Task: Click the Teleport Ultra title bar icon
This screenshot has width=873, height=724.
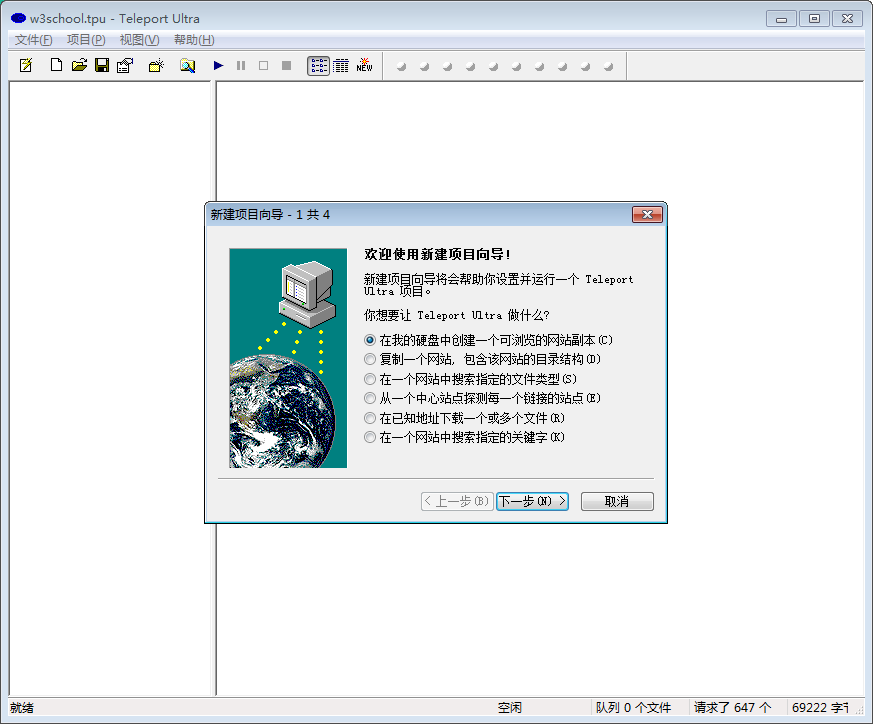Action: point(18,18)
